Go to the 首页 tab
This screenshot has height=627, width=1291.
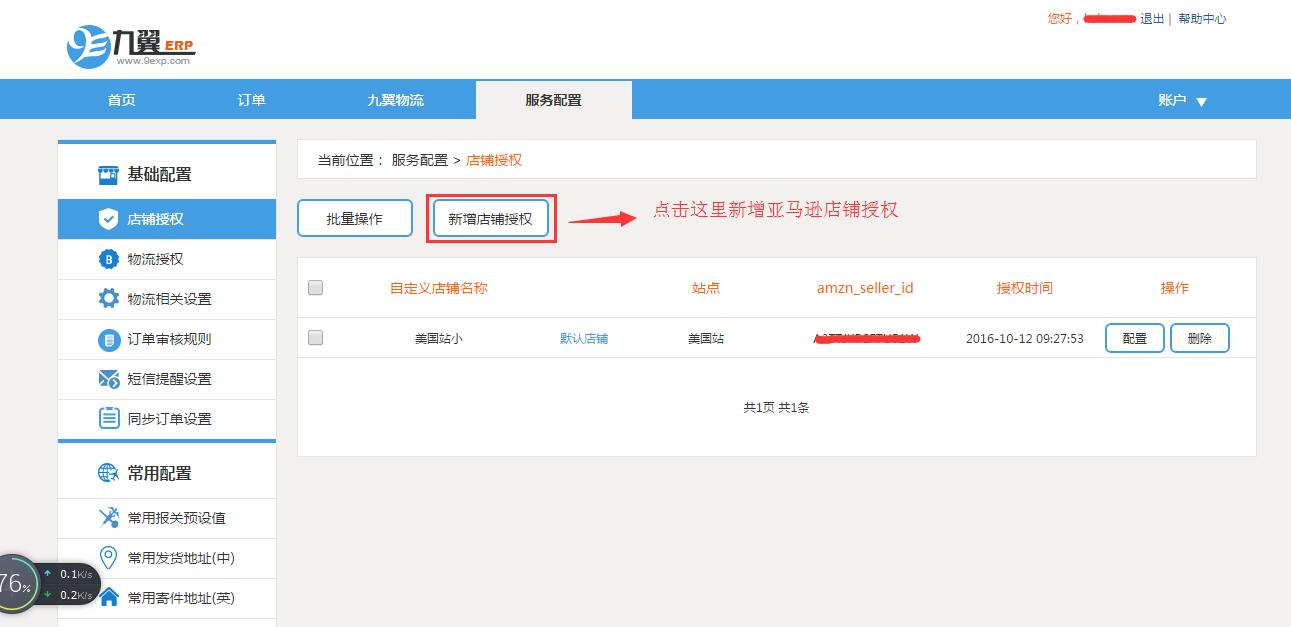(121, 100)
